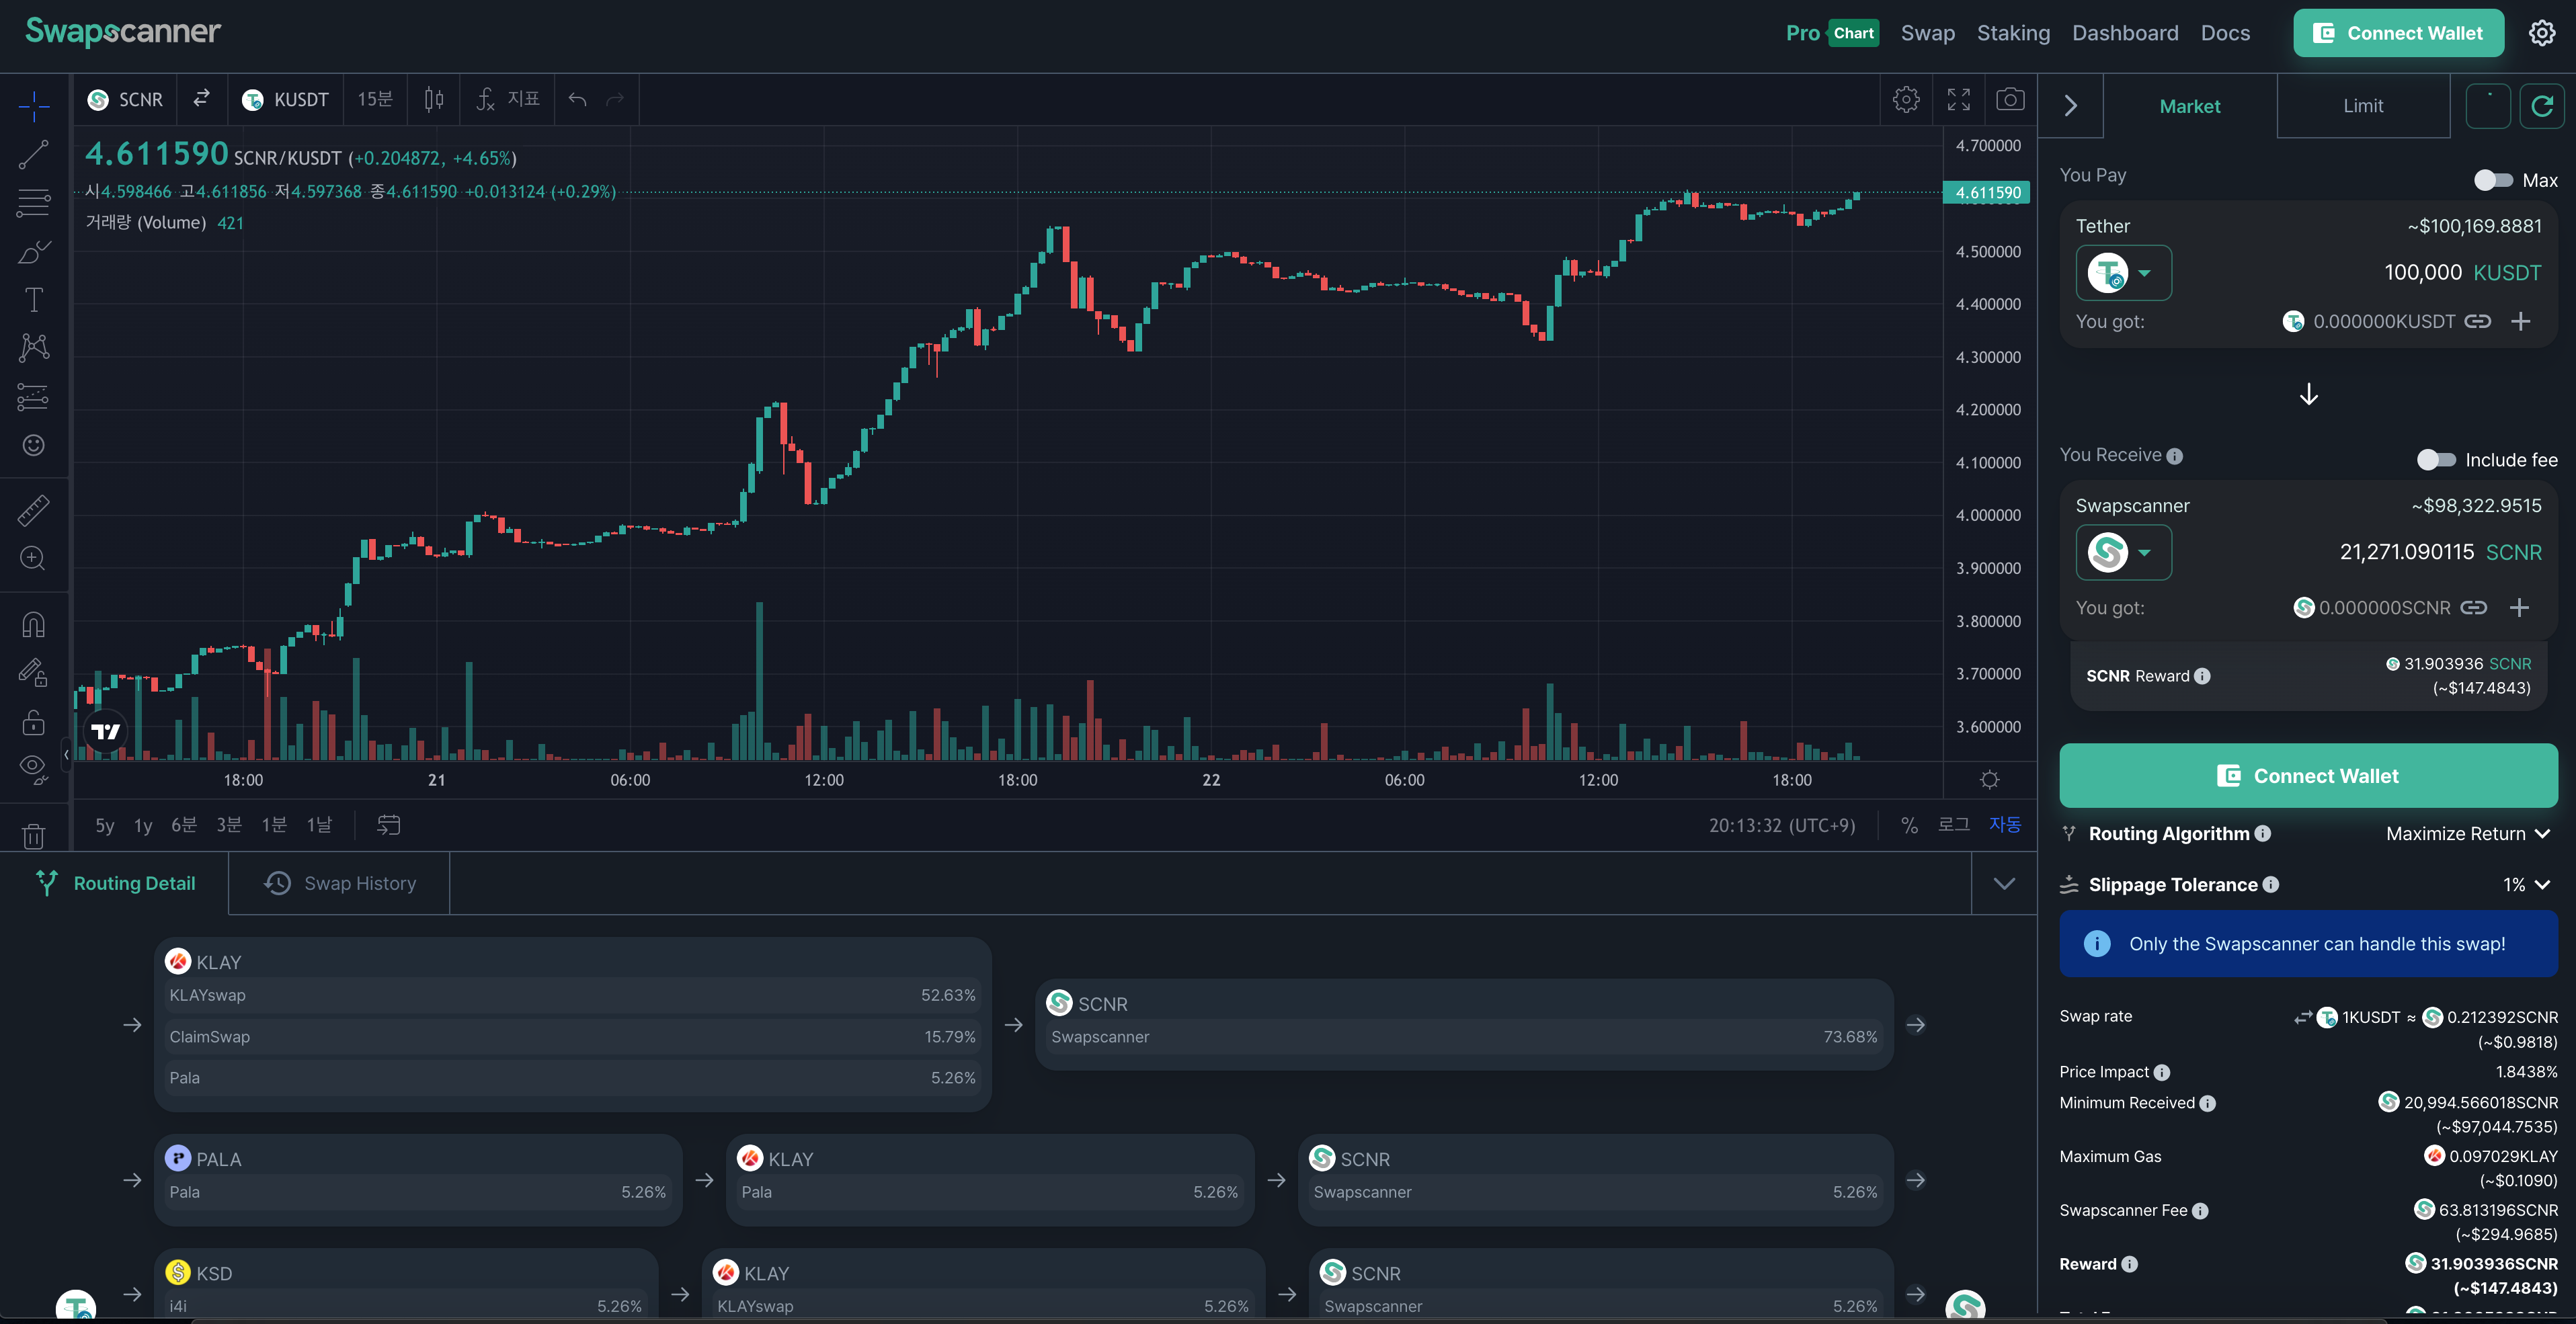Change the 15분 chart interval

[x=375, y=99]
